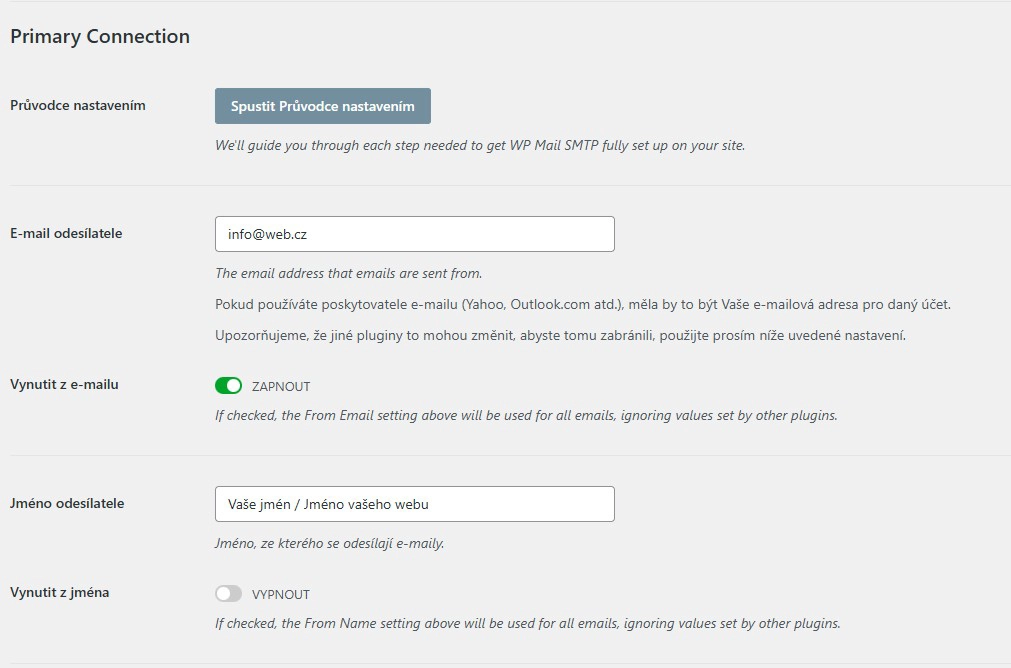Click the VYPNOUT switch for force From Name
Image resolution: width=1011 pixels, height=668 pixels.
[228, 593]
